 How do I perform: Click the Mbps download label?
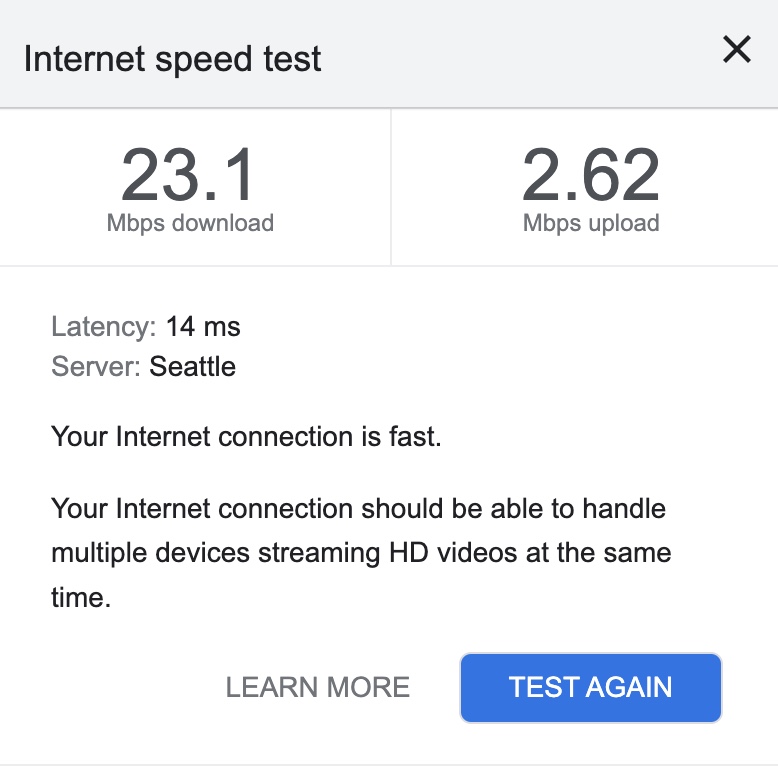(x=190, y=223)
